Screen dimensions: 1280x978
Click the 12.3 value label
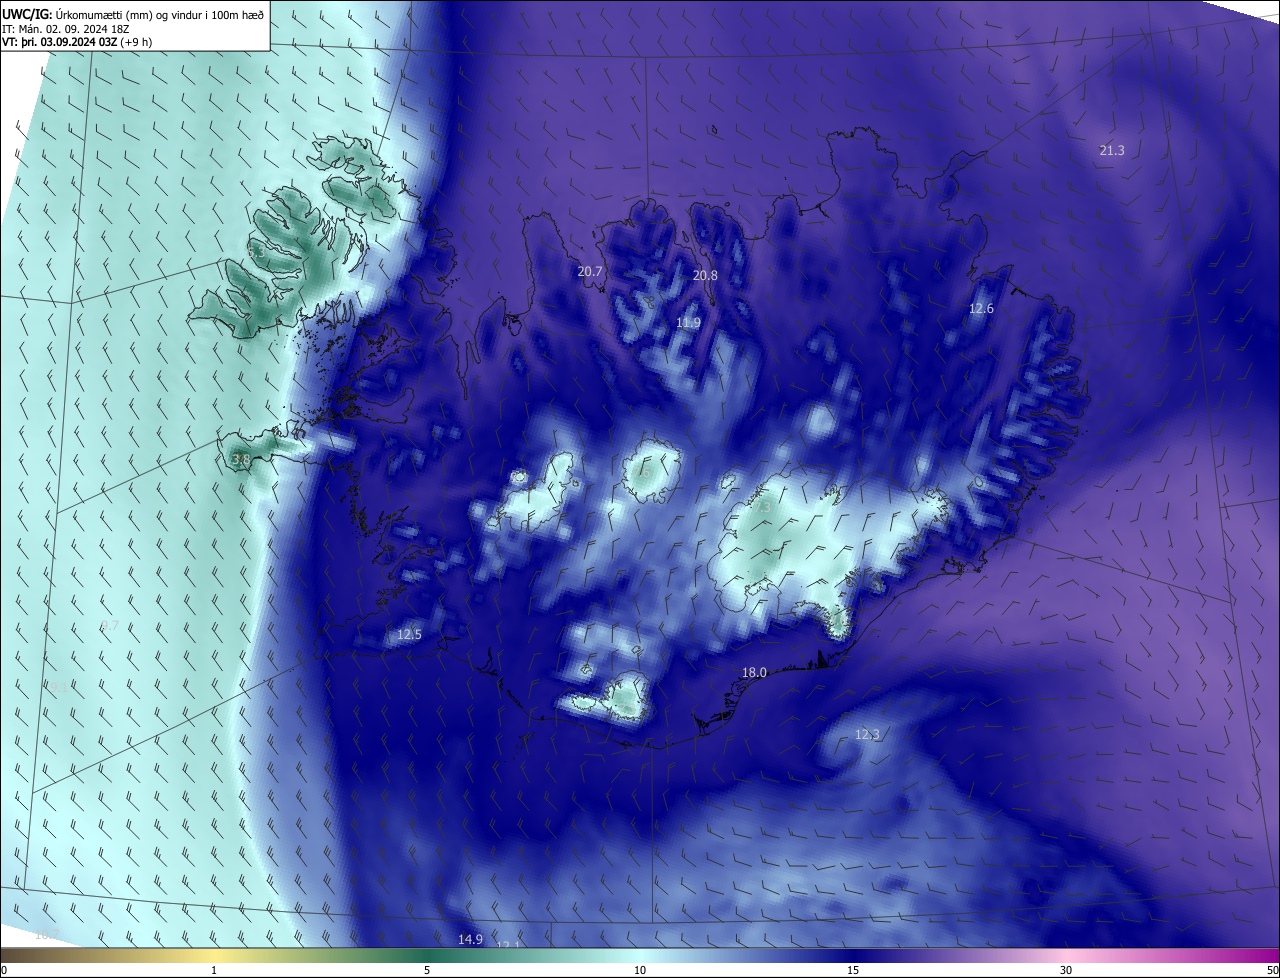point(867,735)
